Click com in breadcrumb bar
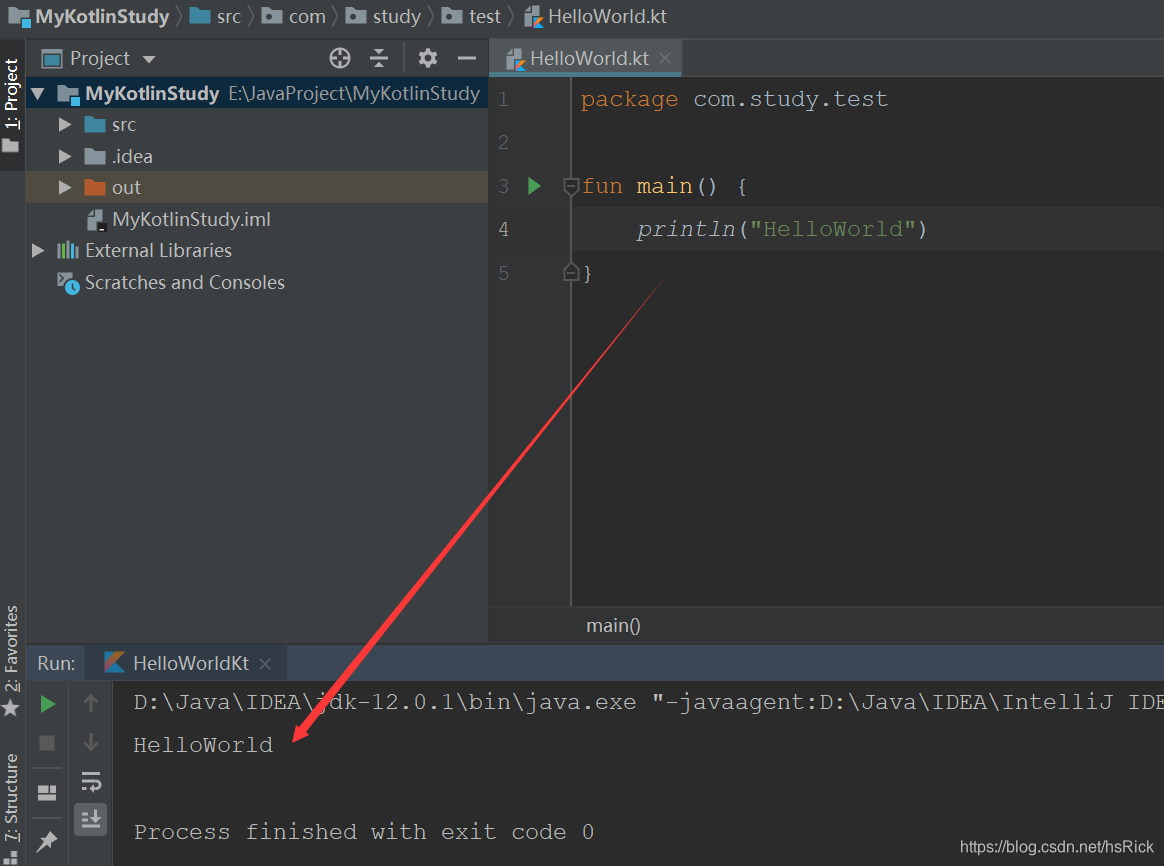The height and width of the screenshot is (866, 1164). (307, 16)
